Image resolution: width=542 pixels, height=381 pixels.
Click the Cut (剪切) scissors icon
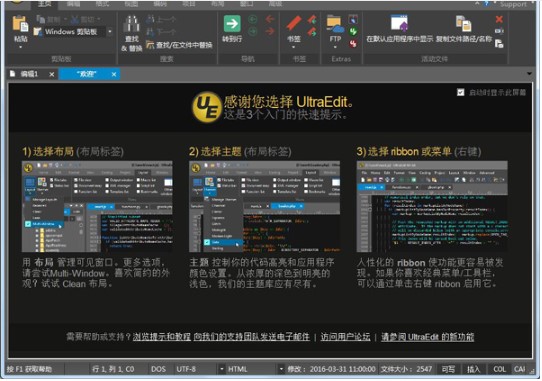75,19
